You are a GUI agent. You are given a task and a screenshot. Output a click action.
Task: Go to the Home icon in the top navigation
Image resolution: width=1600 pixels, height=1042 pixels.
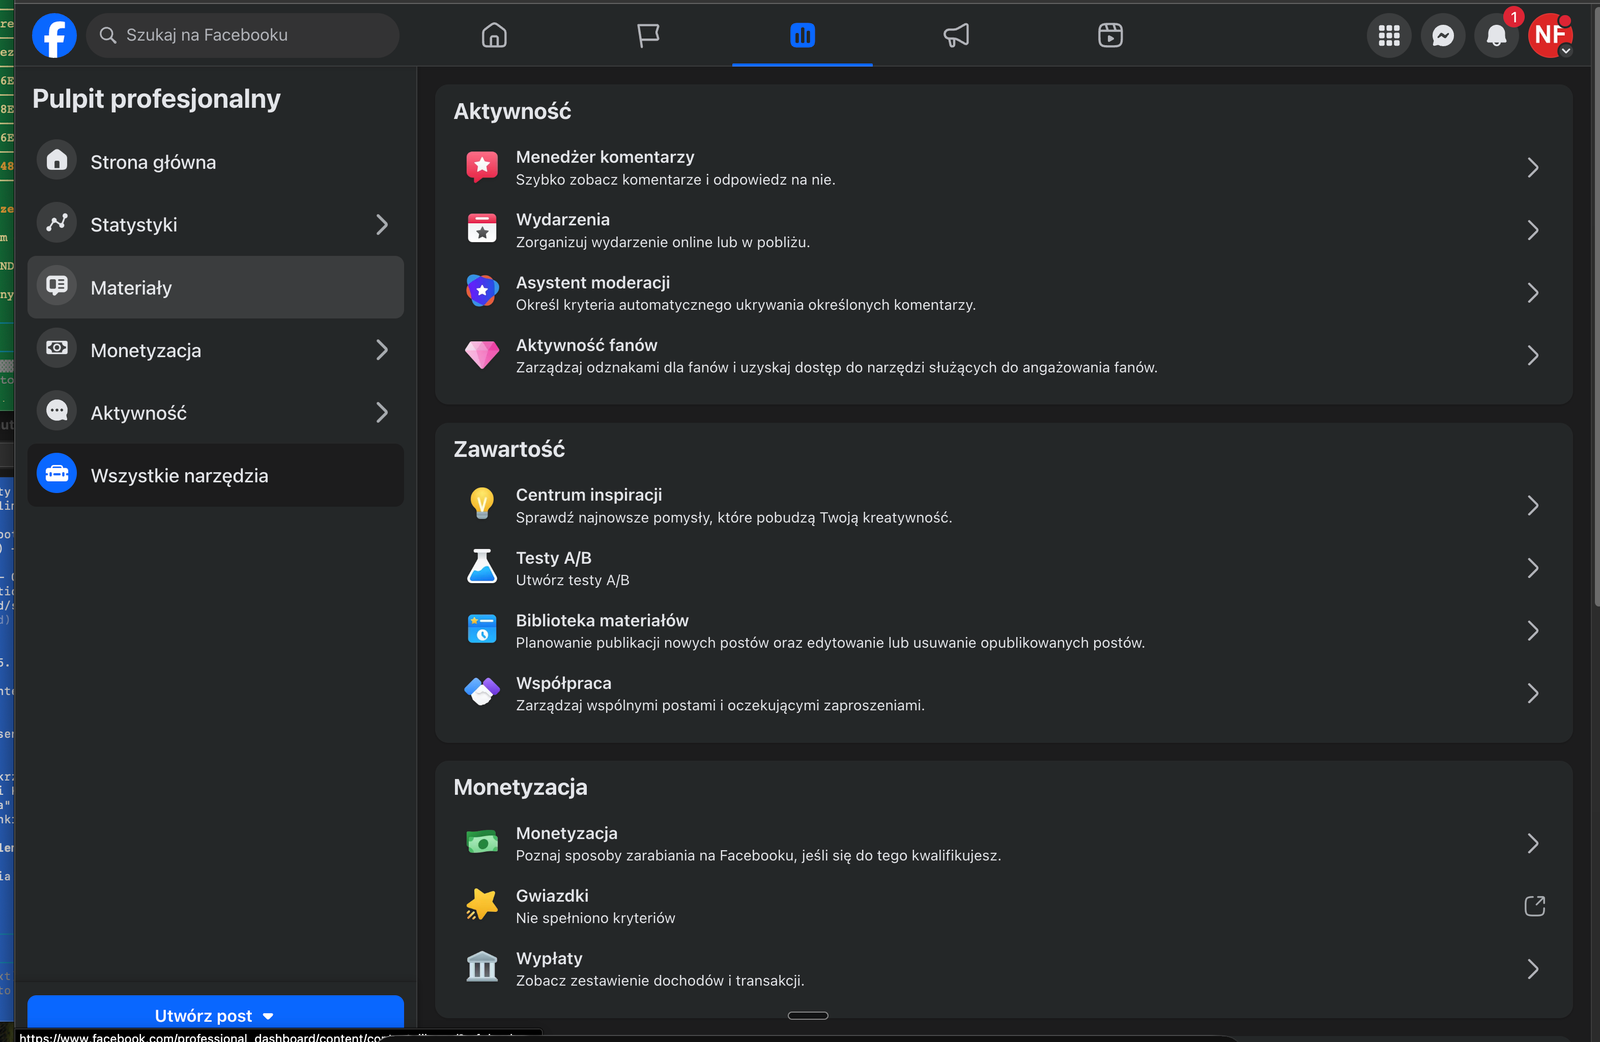pos(494,36)
